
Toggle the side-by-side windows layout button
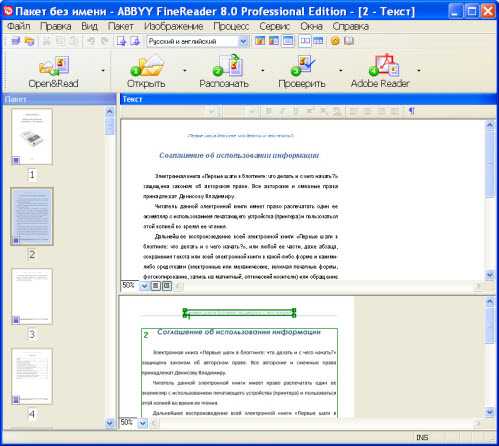305,41
